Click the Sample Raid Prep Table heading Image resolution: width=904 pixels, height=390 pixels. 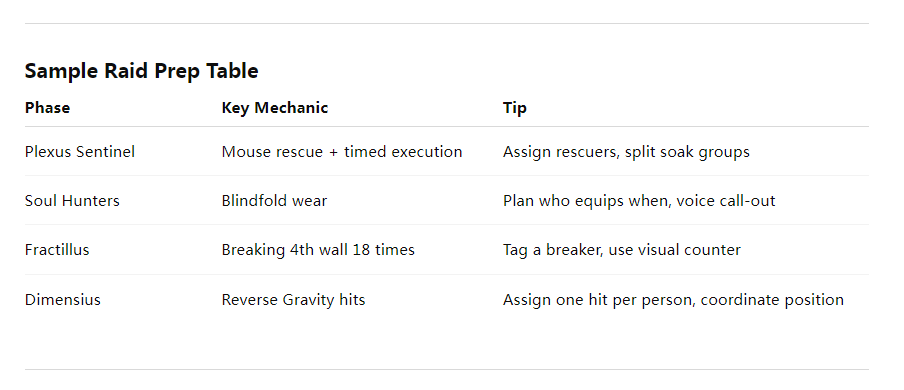point(141,71)
